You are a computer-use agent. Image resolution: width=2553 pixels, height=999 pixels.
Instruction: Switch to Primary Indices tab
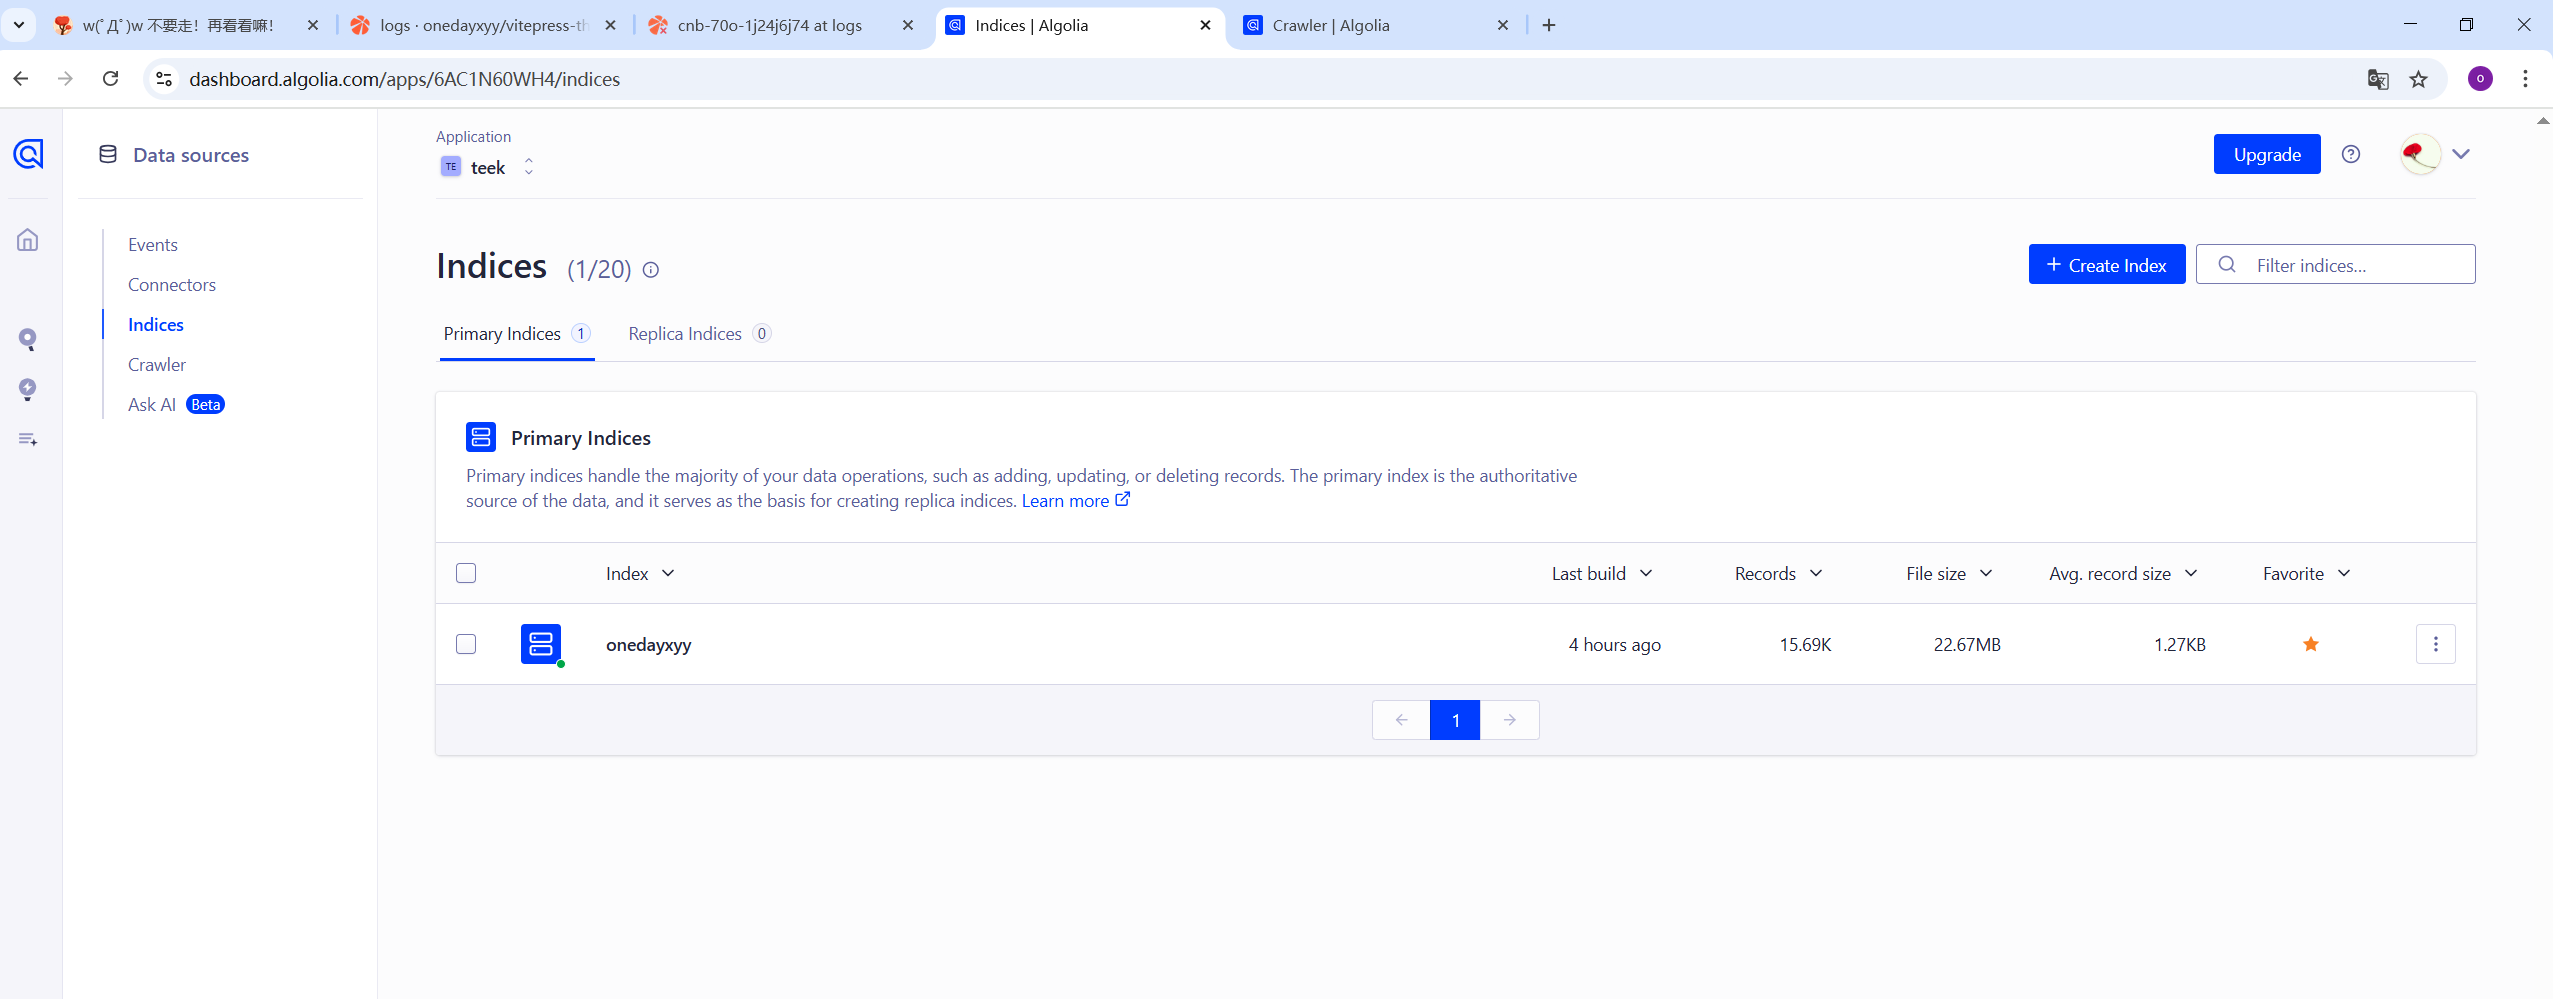(517, 334)
